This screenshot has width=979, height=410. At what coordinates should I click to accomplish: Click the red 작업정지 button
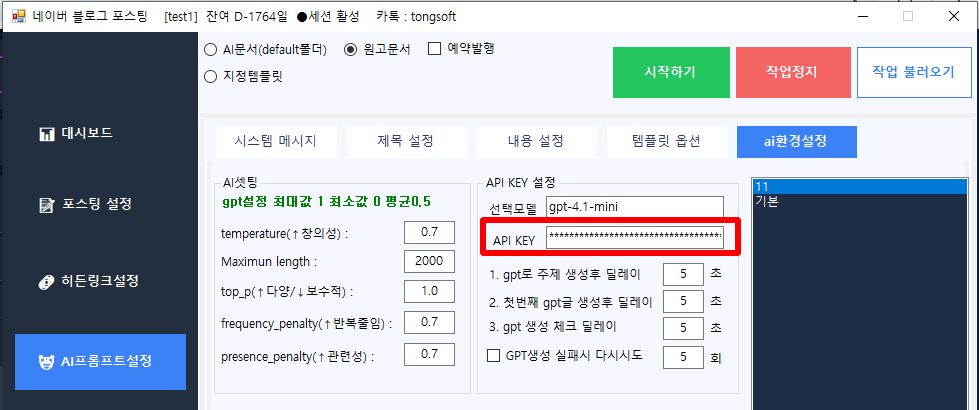(x=791, y=72)
